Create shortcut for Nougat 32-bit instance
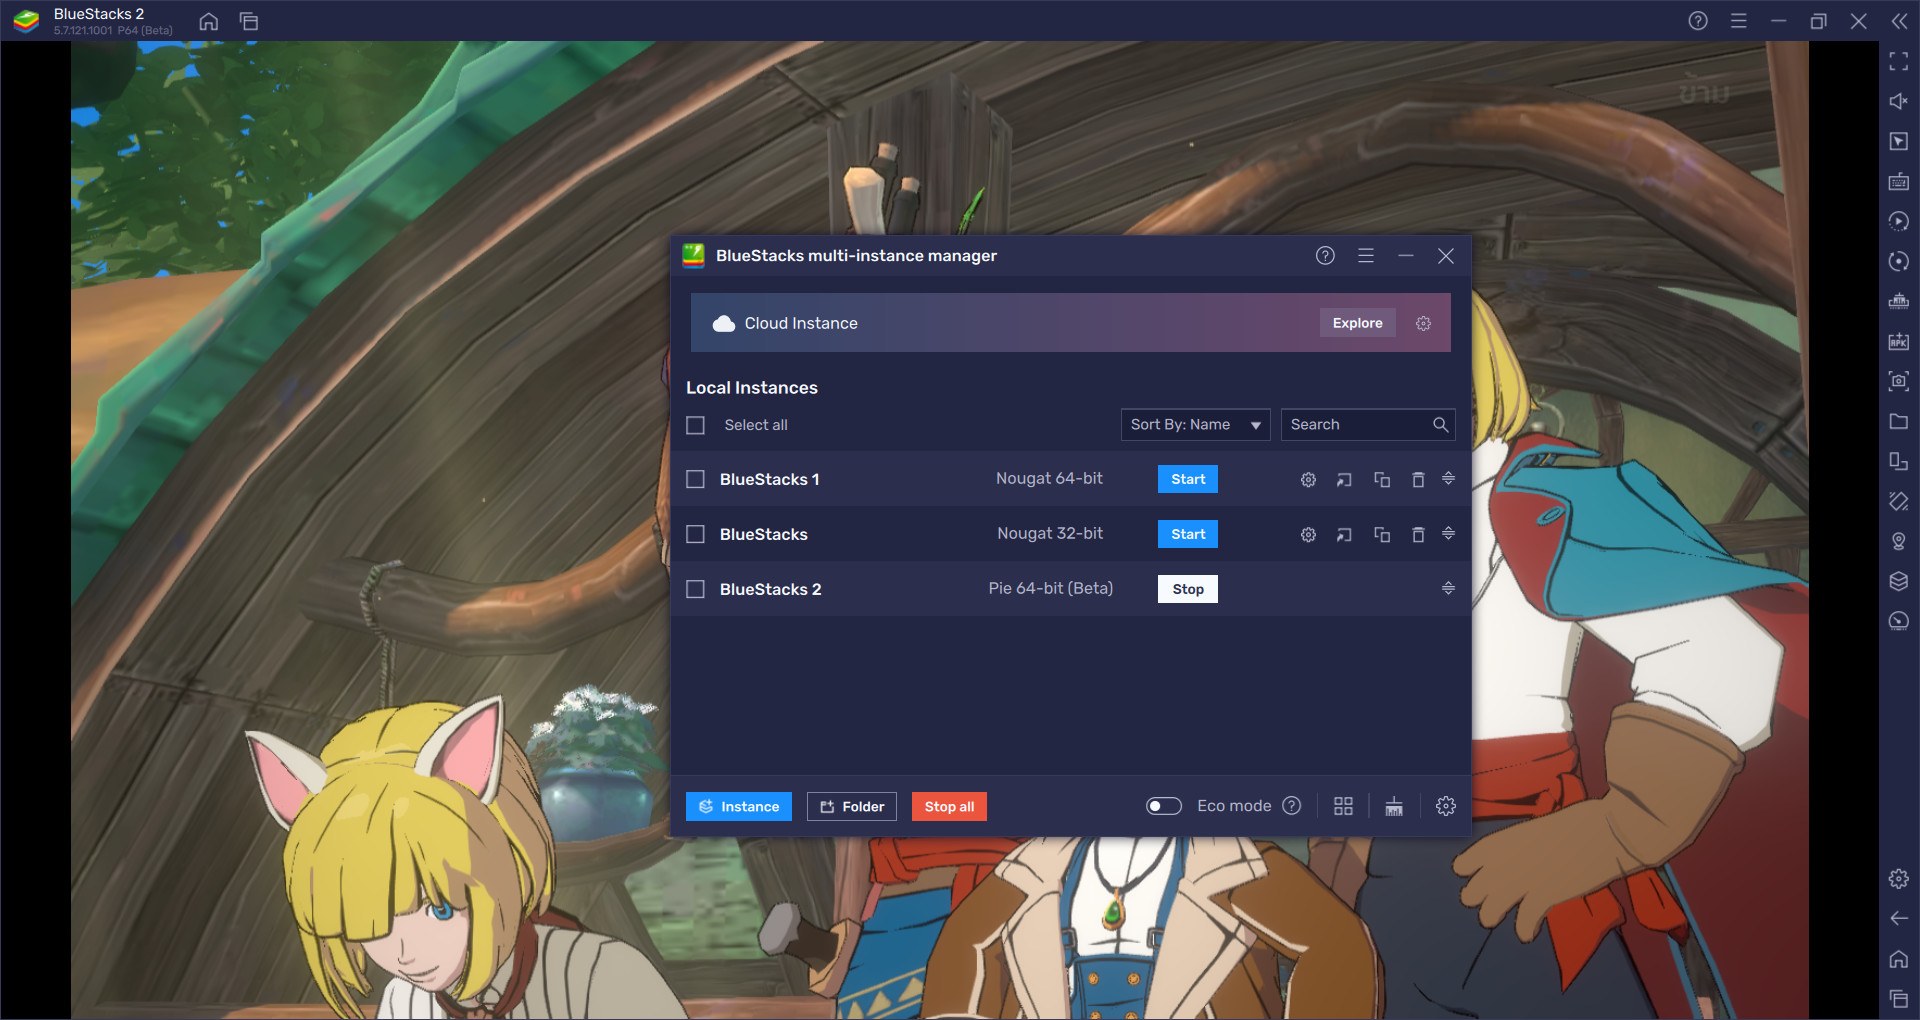The image size is (1920, 1020). click(1344, 535)
